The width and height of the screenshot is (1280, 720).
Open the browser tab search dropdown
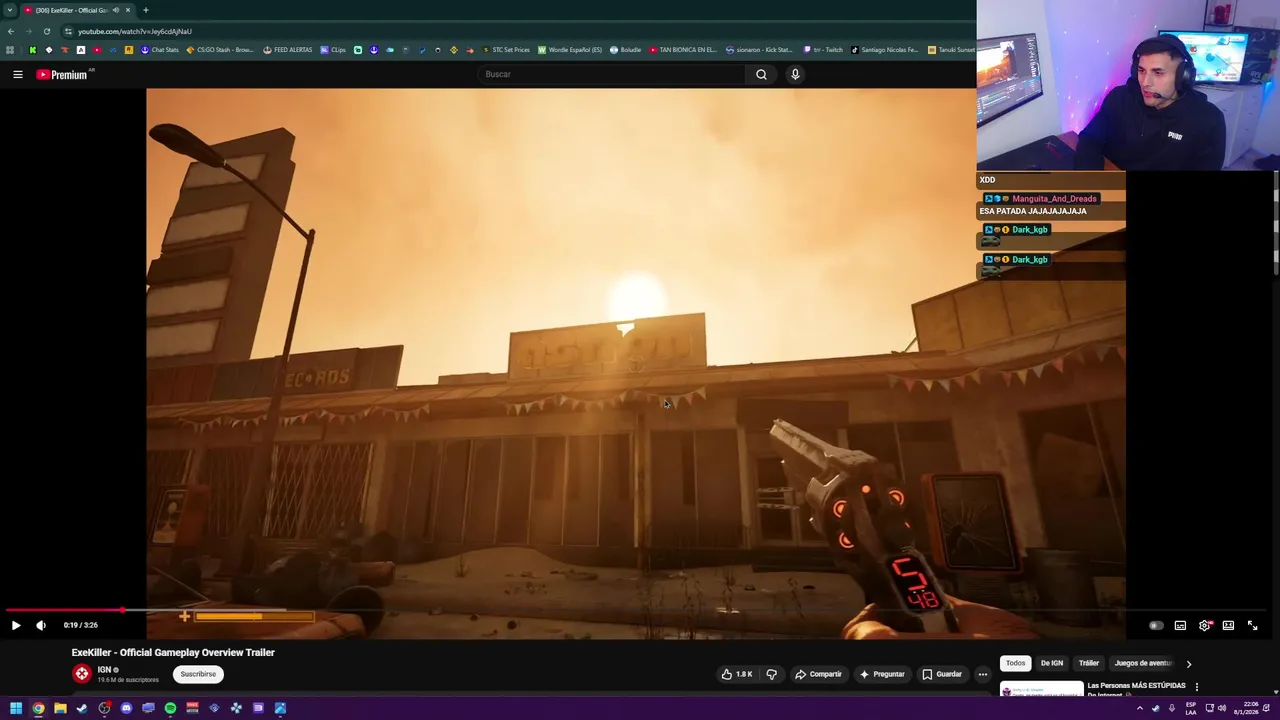[x=9, y=10]
